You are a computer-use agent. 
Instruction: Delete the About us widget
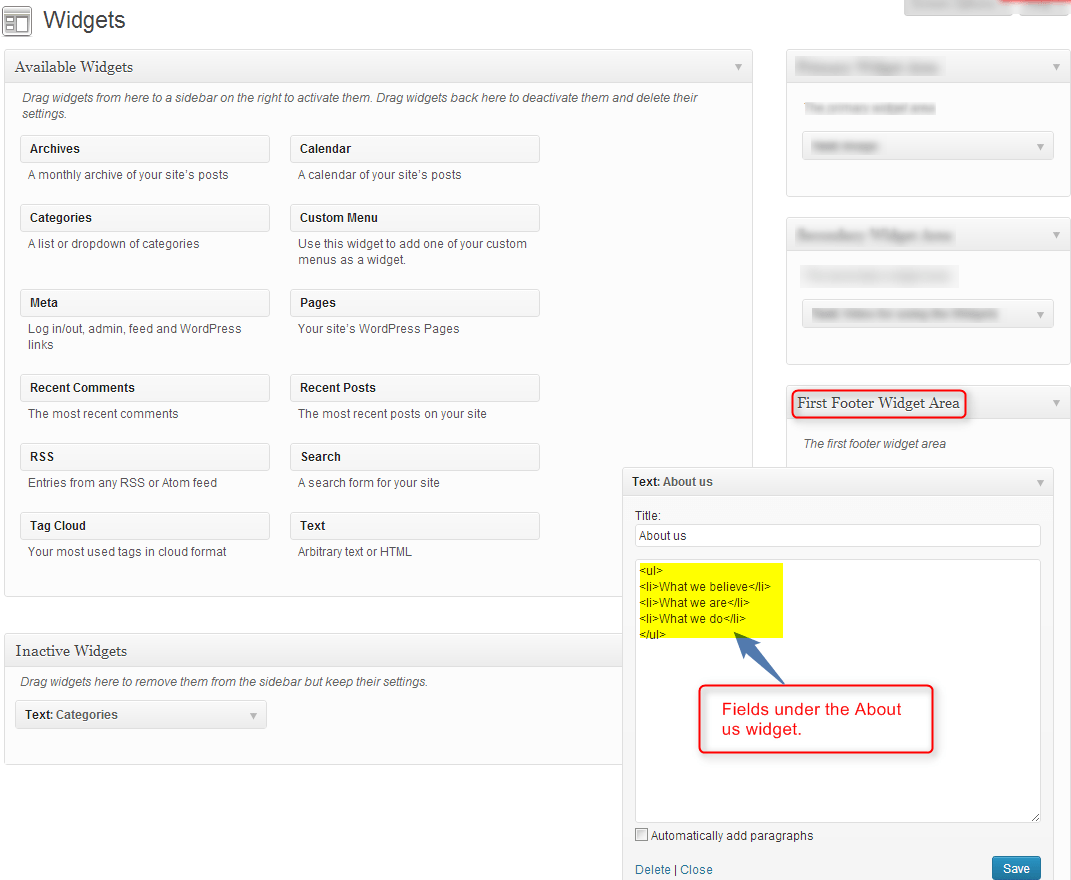pyautogui.click(x=652, y=869)
